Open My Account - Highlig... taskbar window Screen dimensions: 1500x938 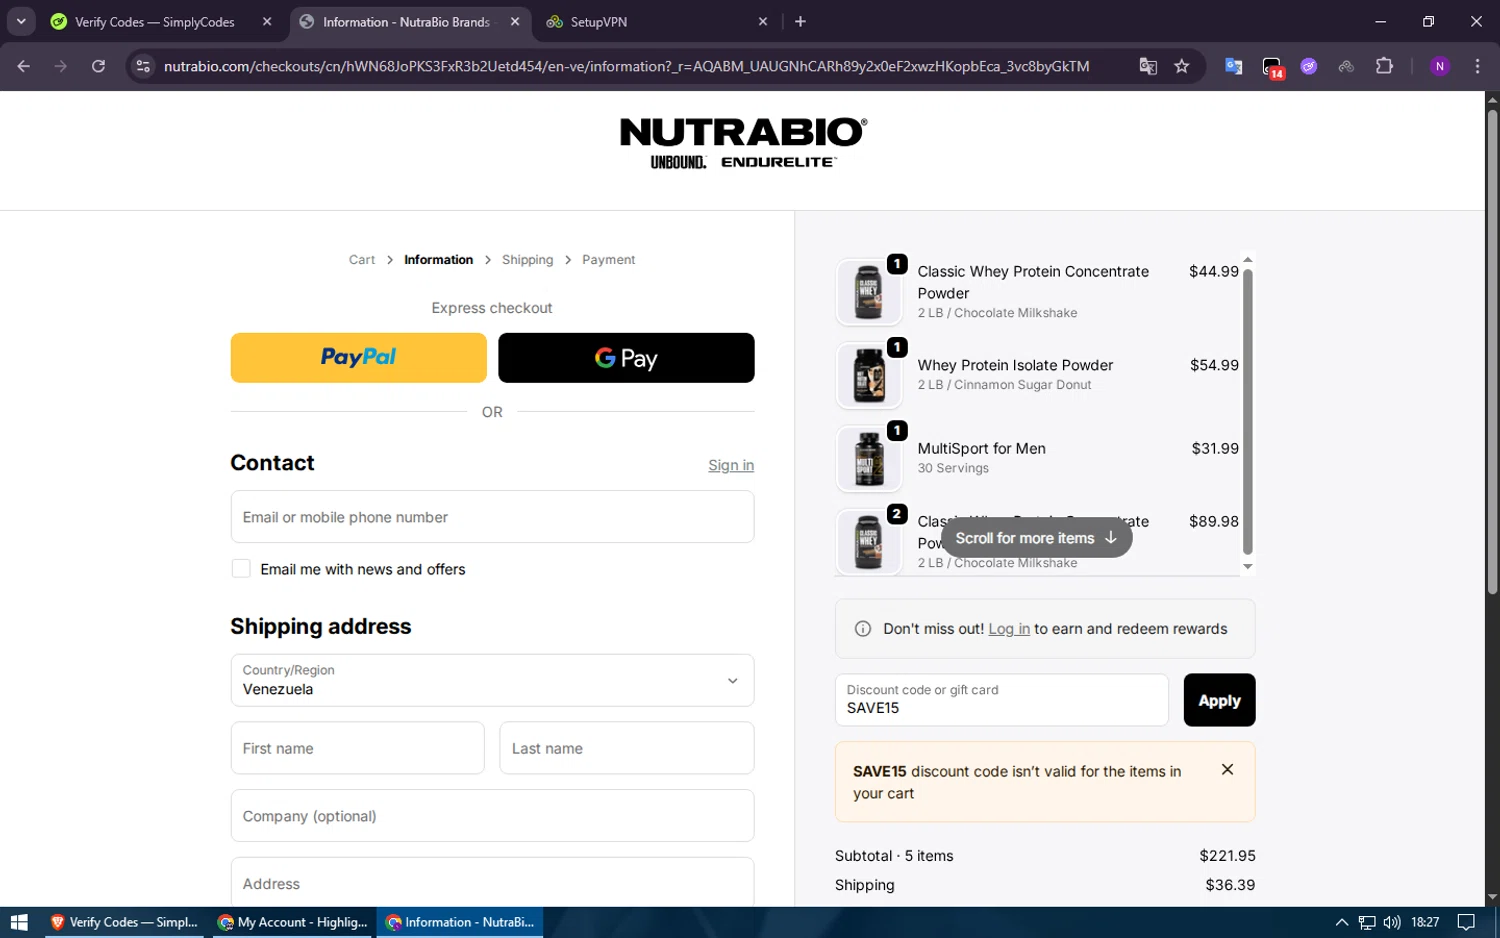[x=293, y=922]
